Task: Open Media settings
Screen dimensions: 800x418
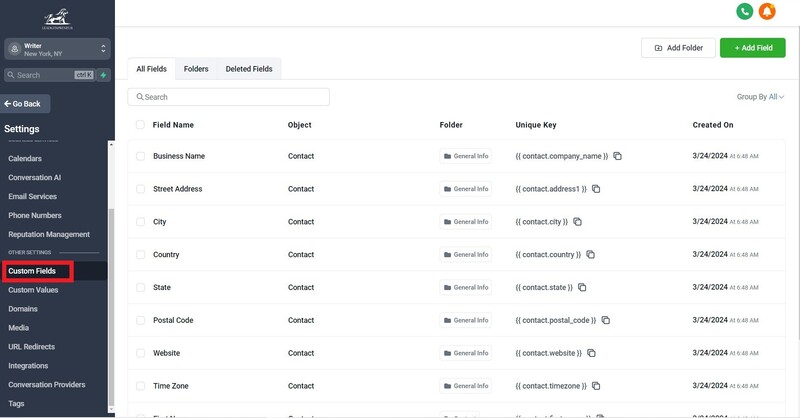Action: 18,328
